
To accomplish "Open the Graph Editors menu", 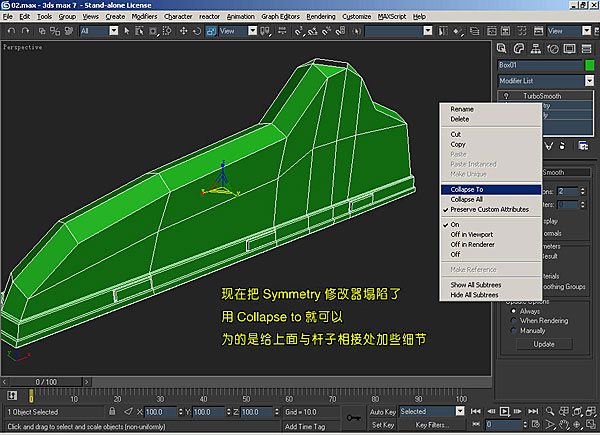I will click(x=280, y=16).
